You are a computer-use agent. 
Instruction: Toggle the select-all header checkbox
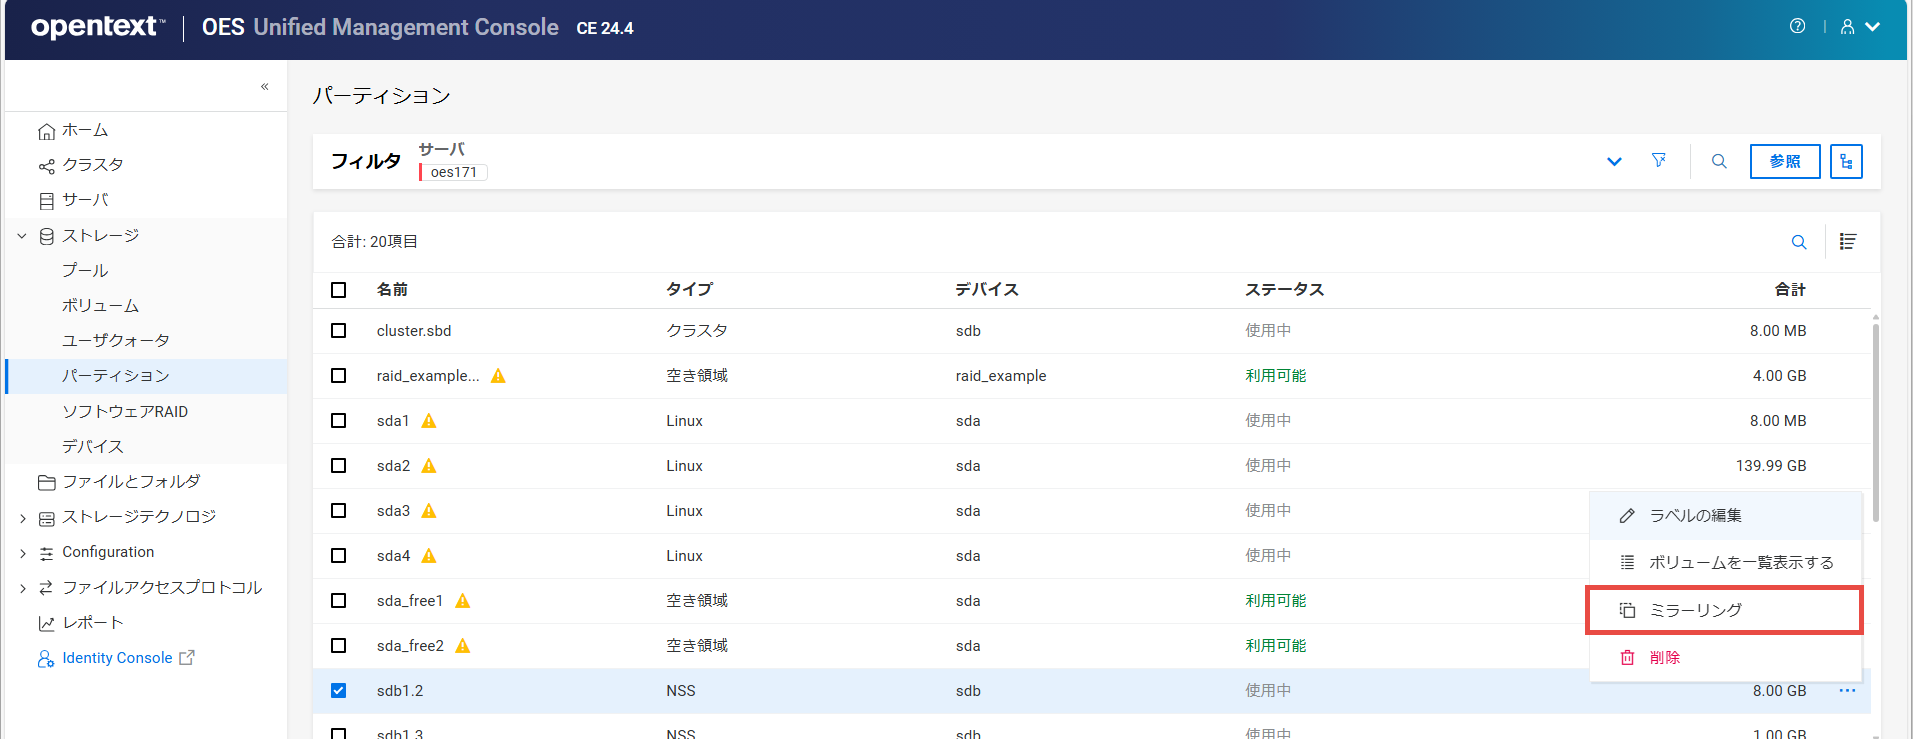click(x=339, y=290)
